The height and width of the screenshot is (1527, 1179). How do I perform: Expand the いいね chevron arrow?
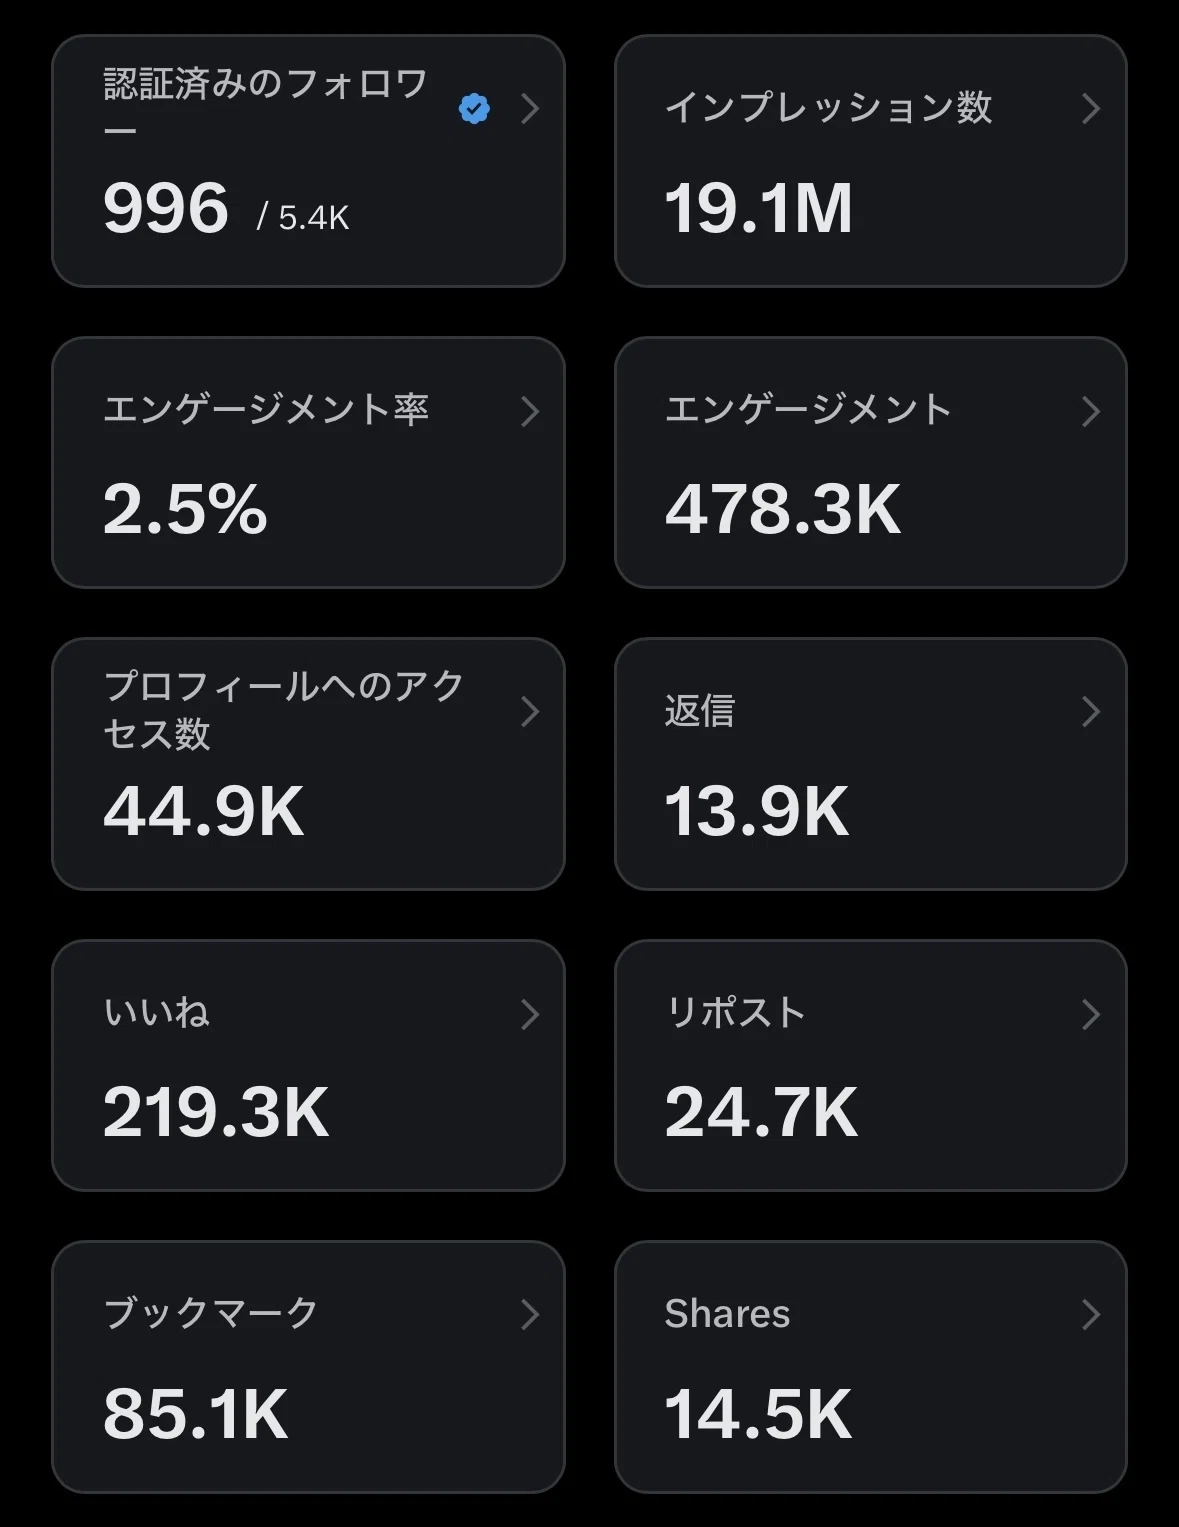531,1014
